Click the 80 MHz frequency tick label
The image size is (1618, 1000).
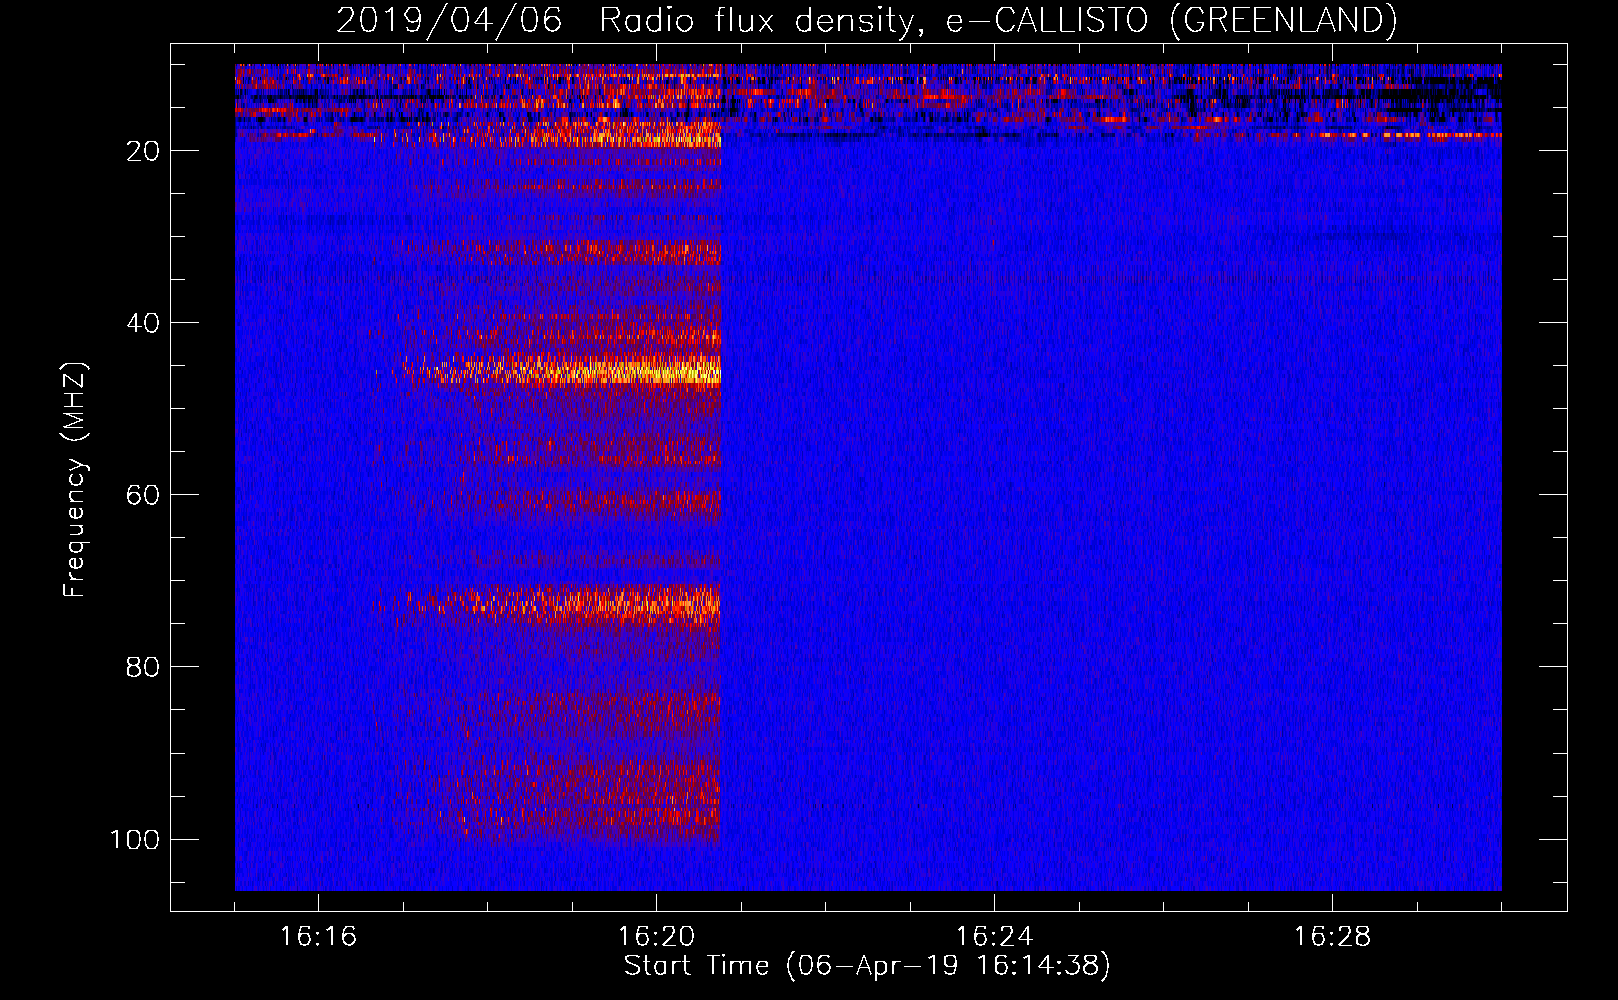pyautogui.click(x=143, y=667)
